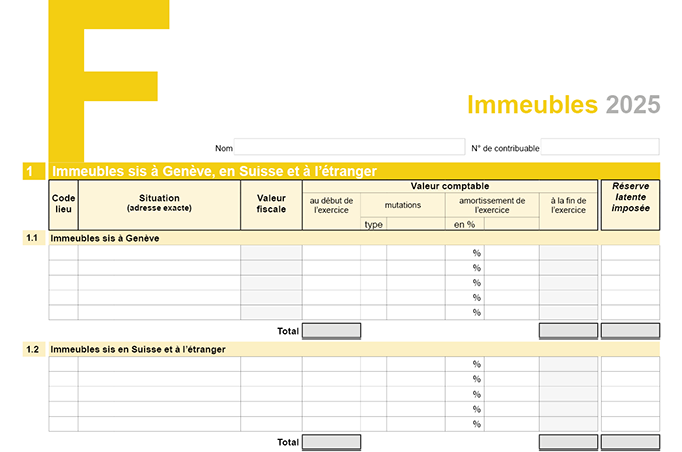
Task: Click first mutations type cell in section 1.1
Action: (x=373, y=253)
